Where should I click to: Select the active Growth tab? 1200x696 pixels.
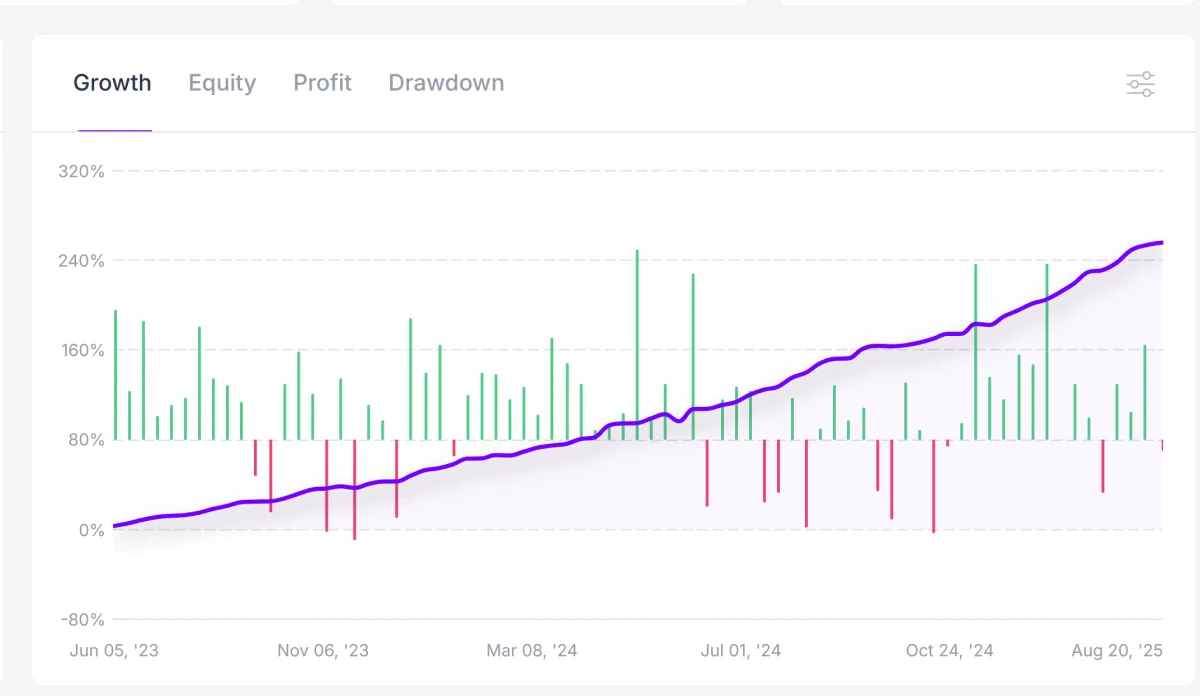[x=112, y=83]
